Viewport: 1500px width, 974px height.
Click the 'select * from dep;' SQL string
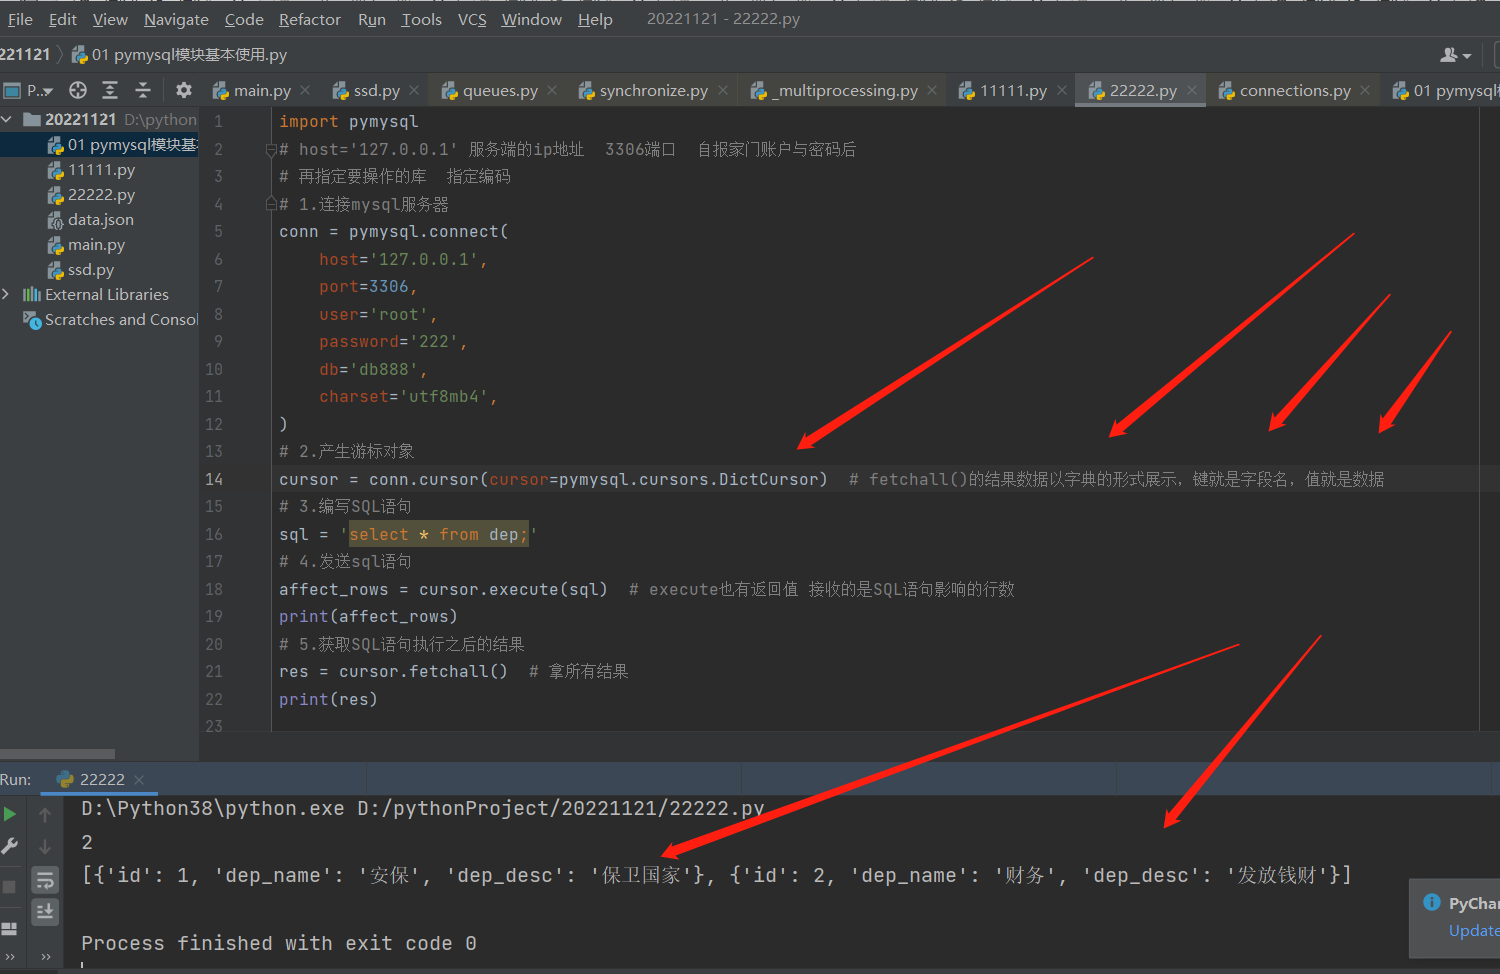point(438,535)
